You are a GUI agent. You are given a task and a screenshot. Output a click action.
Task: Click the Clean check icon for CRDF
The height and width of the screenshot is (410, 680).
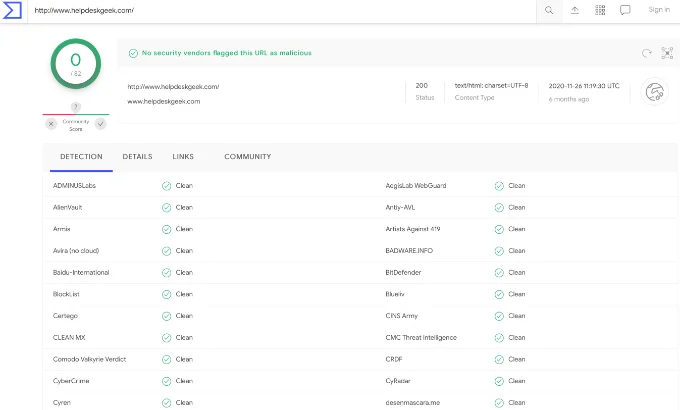(x=499, y=360)
